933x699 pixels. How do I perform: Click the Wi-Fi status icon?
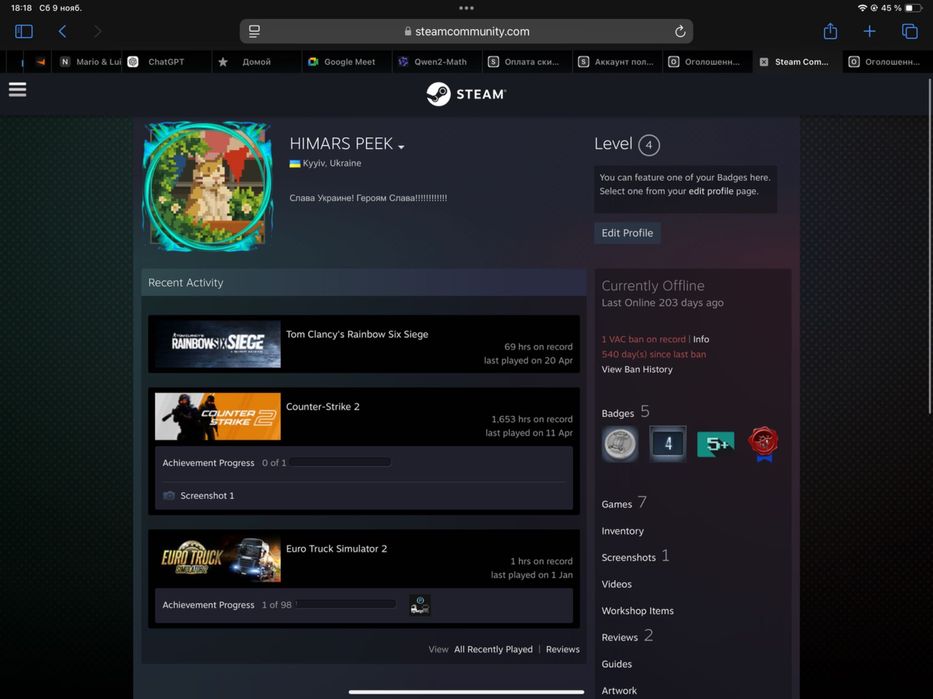pos(862,8)
